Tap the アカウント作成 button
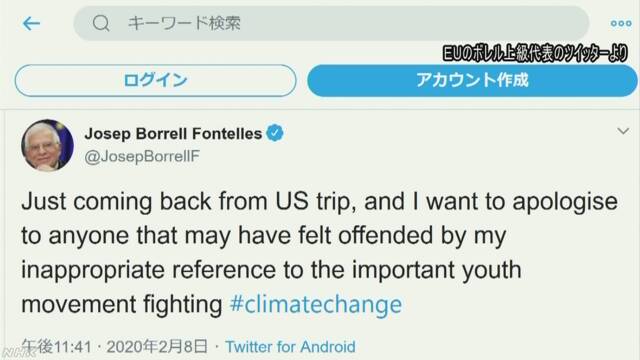 472,80
